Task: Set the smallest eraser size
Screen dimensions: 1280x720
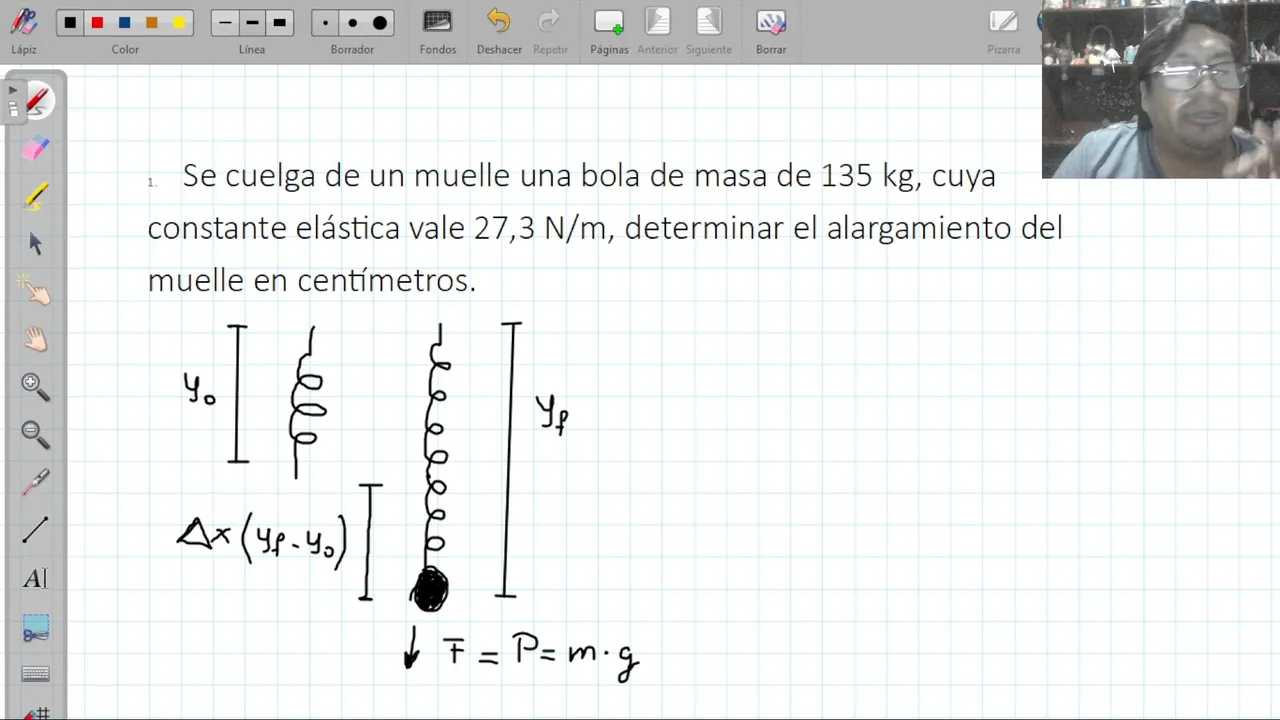Action: [x=325, y=23]
